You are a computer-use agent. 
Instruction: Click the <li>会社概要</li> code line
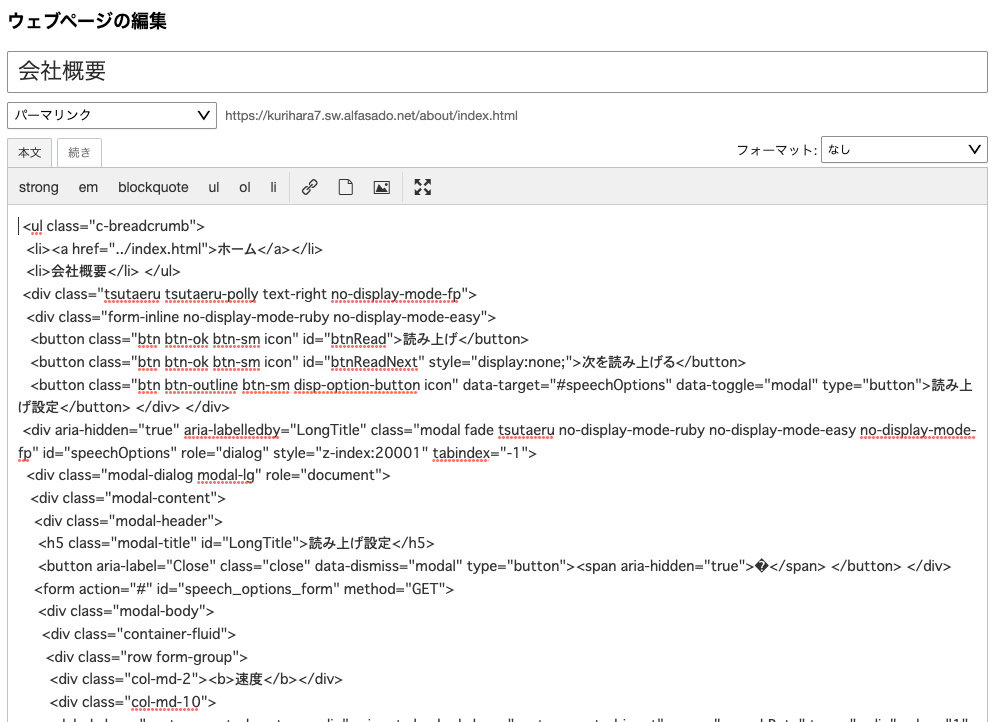103,271
